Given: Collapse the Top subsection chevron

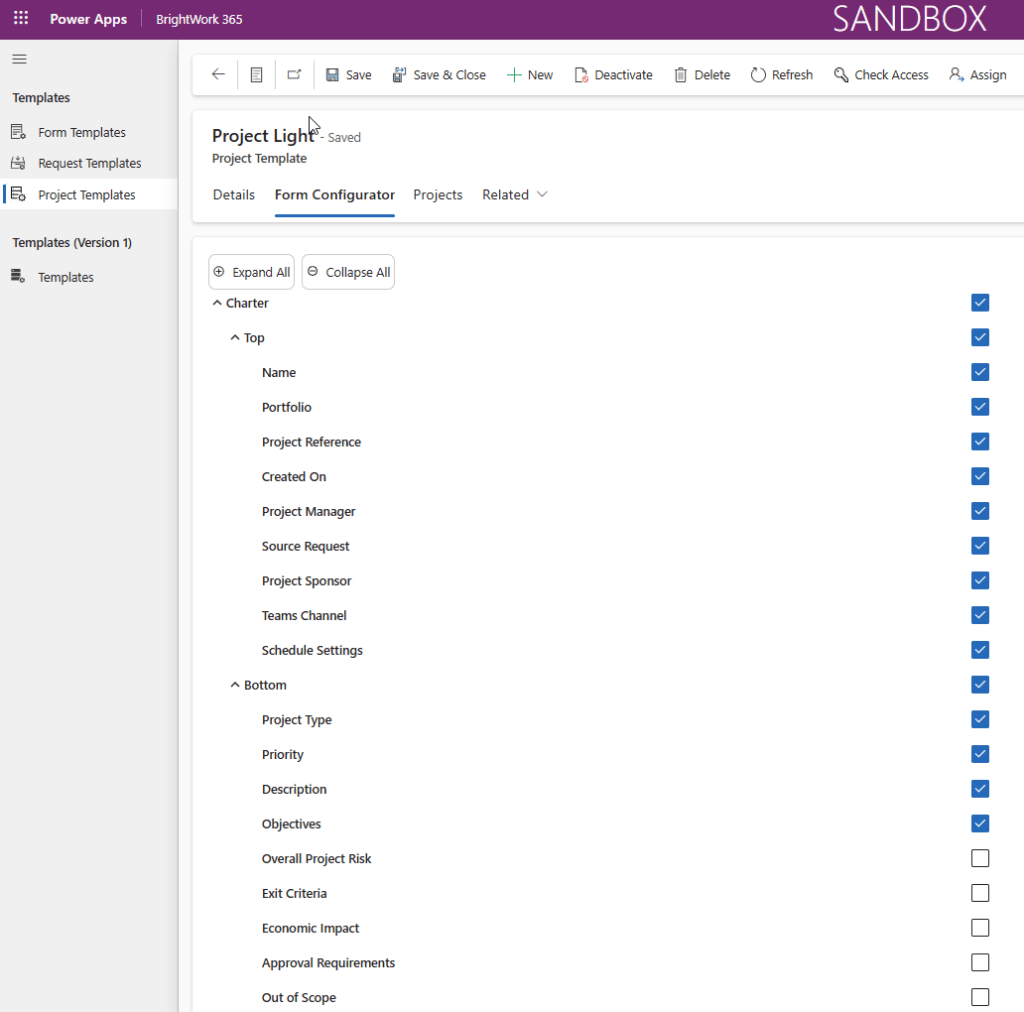Looking at the screenshot, I should coord(235,338).
